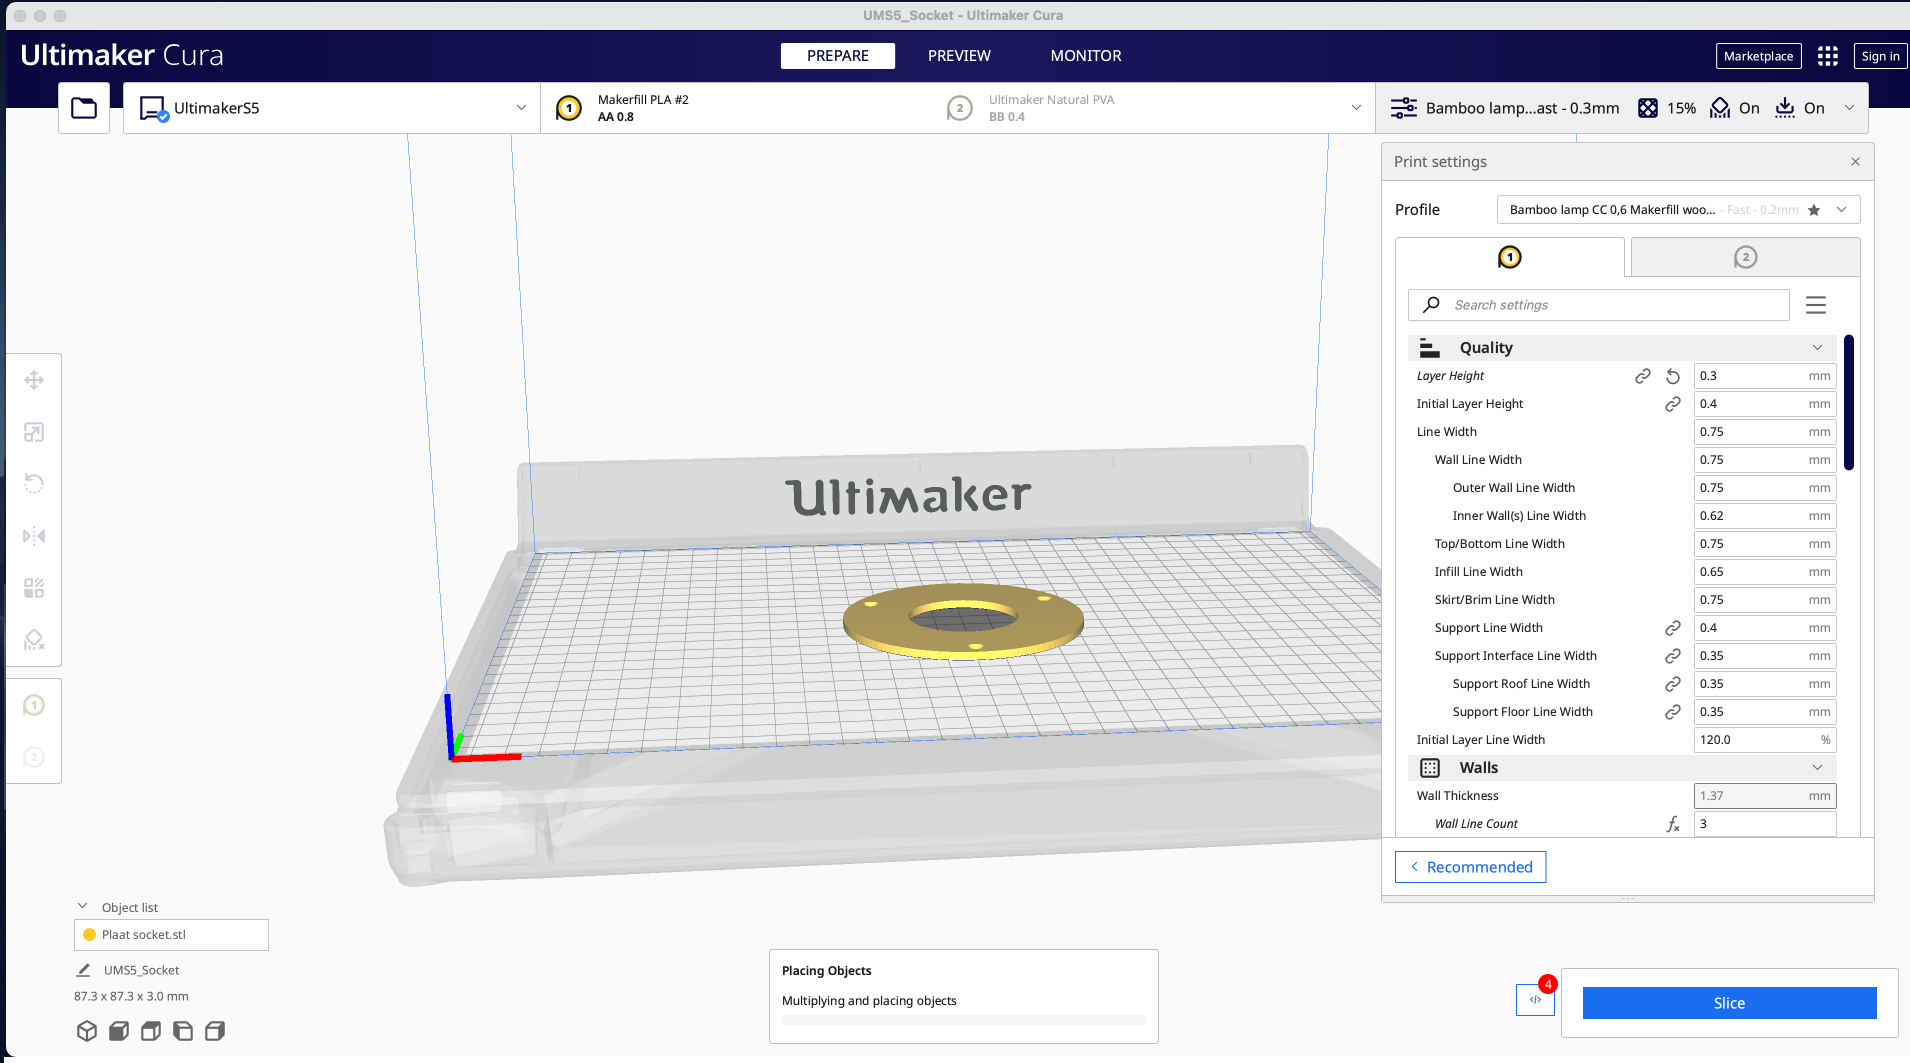Viewport: 1910px width, 1063px height.
Task: Select the extruder 1 settings tab
Action: 1510,257
